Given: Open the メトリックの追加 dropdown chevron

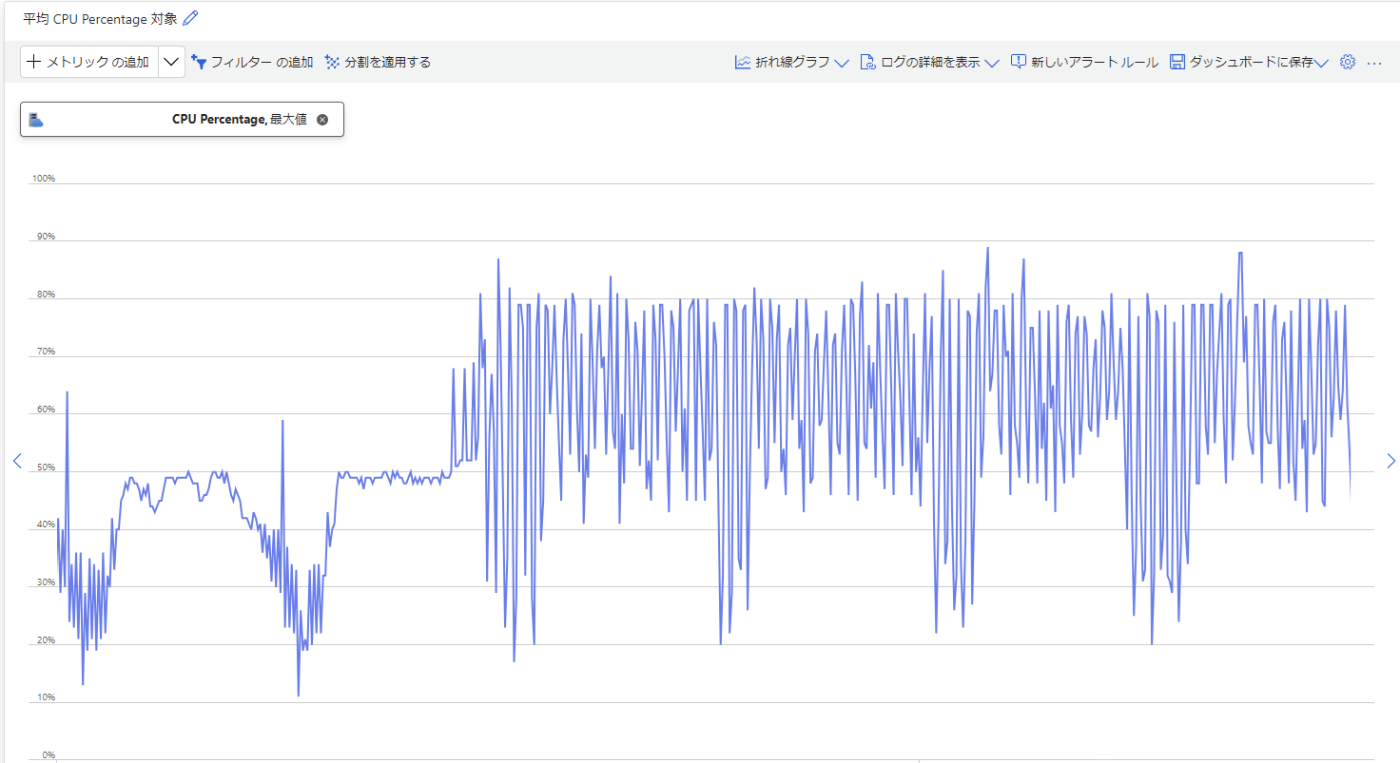Looking at the screenshot, I should point(171,61).
